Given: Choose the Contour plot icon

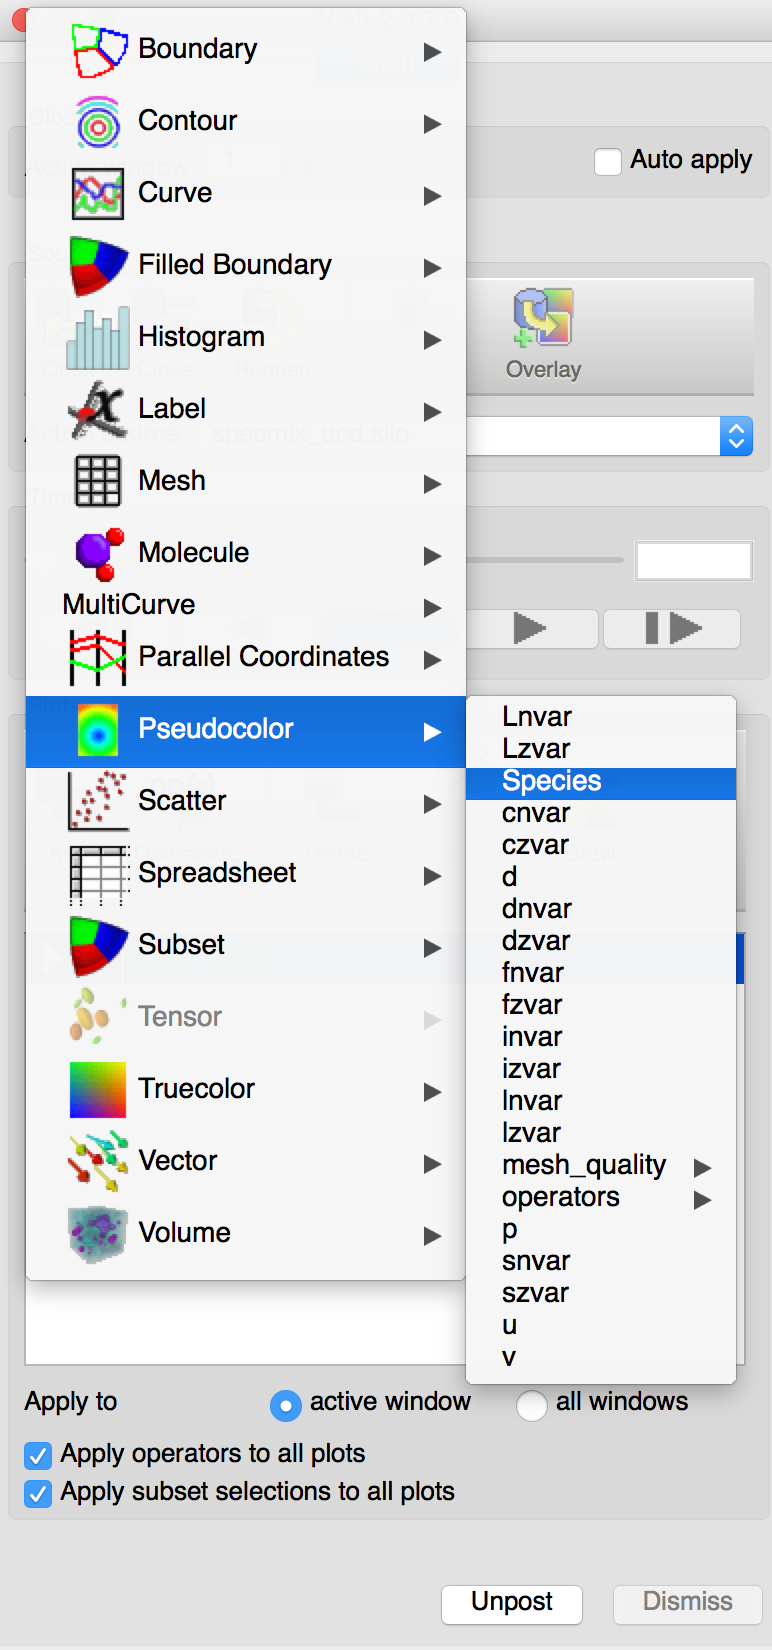Looking at the screenshot, I should tap(98, 122).
